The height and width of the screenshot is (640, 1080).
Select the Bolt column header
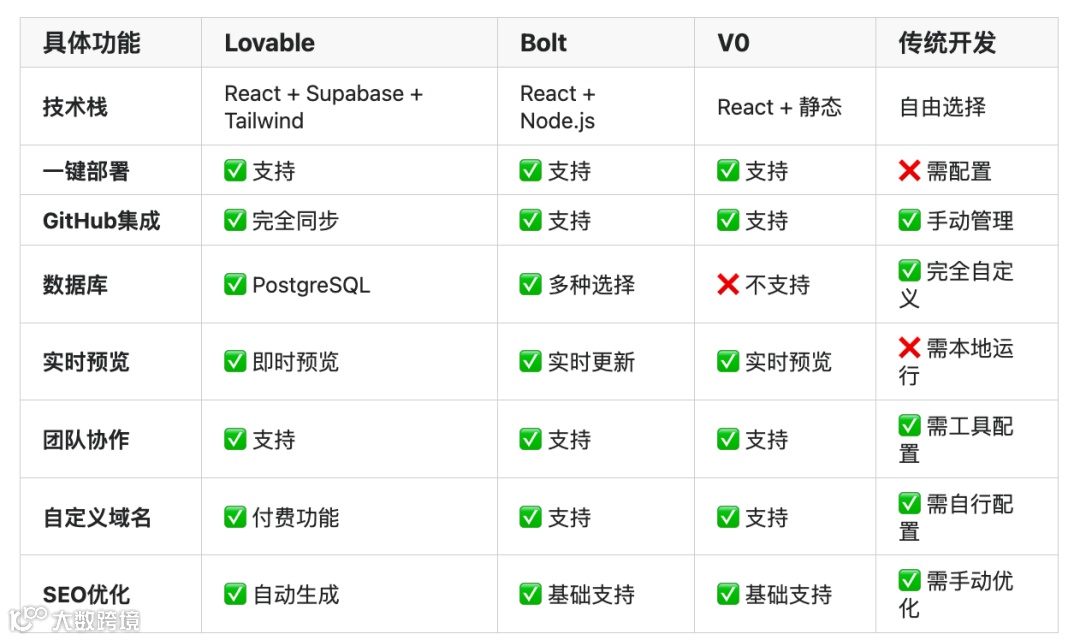543,43
